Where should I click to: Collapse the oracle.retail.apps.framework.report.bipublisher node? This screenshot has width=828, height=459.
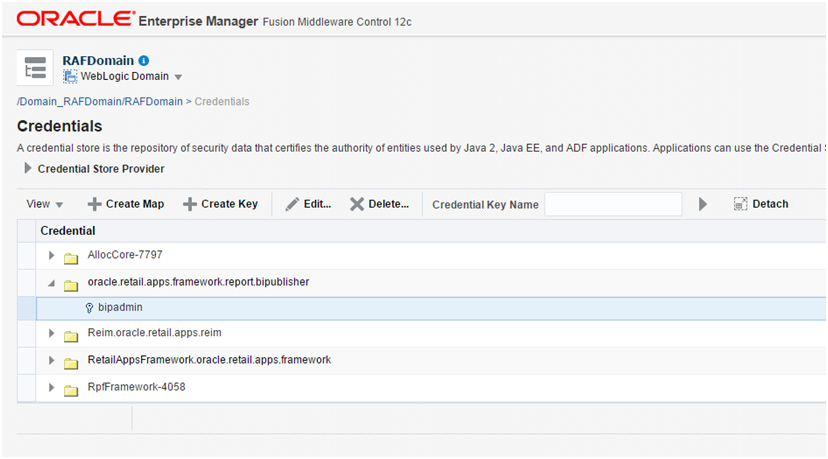[x=52, y=283]
